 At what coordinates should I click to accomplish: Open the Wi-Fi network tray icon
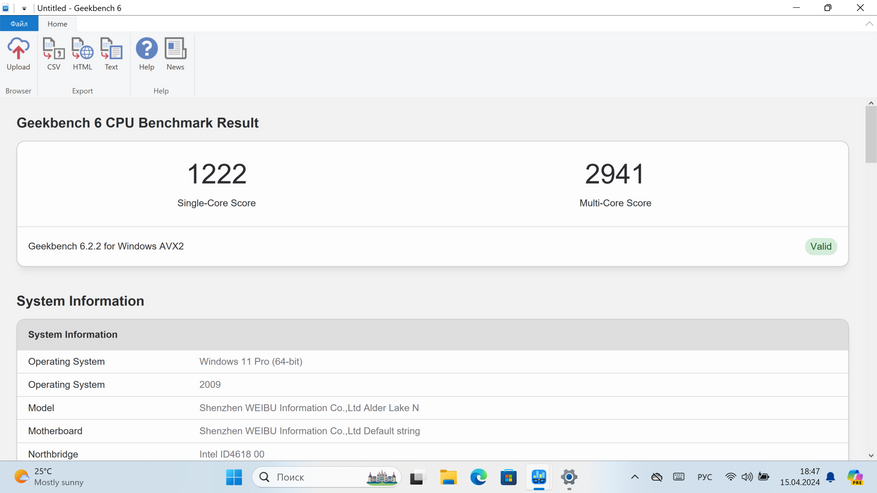730,477
